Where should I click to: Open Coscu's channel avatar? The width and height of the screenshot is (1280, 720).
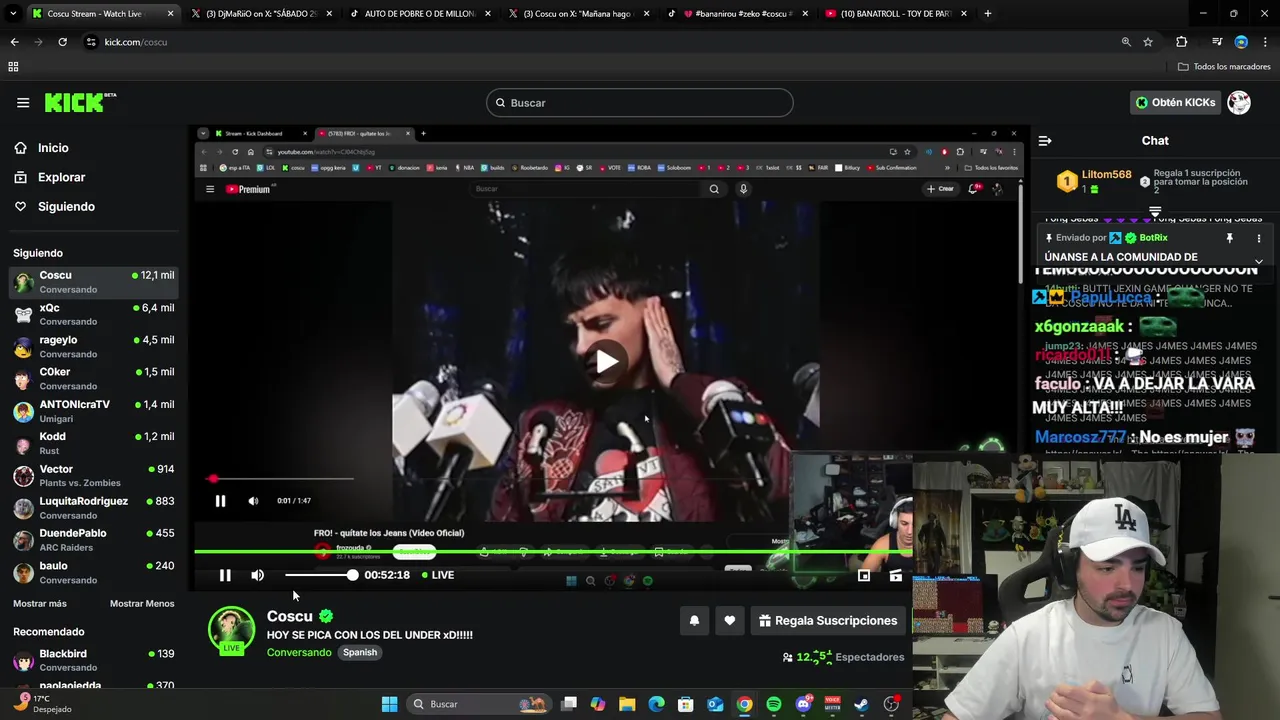231,631
